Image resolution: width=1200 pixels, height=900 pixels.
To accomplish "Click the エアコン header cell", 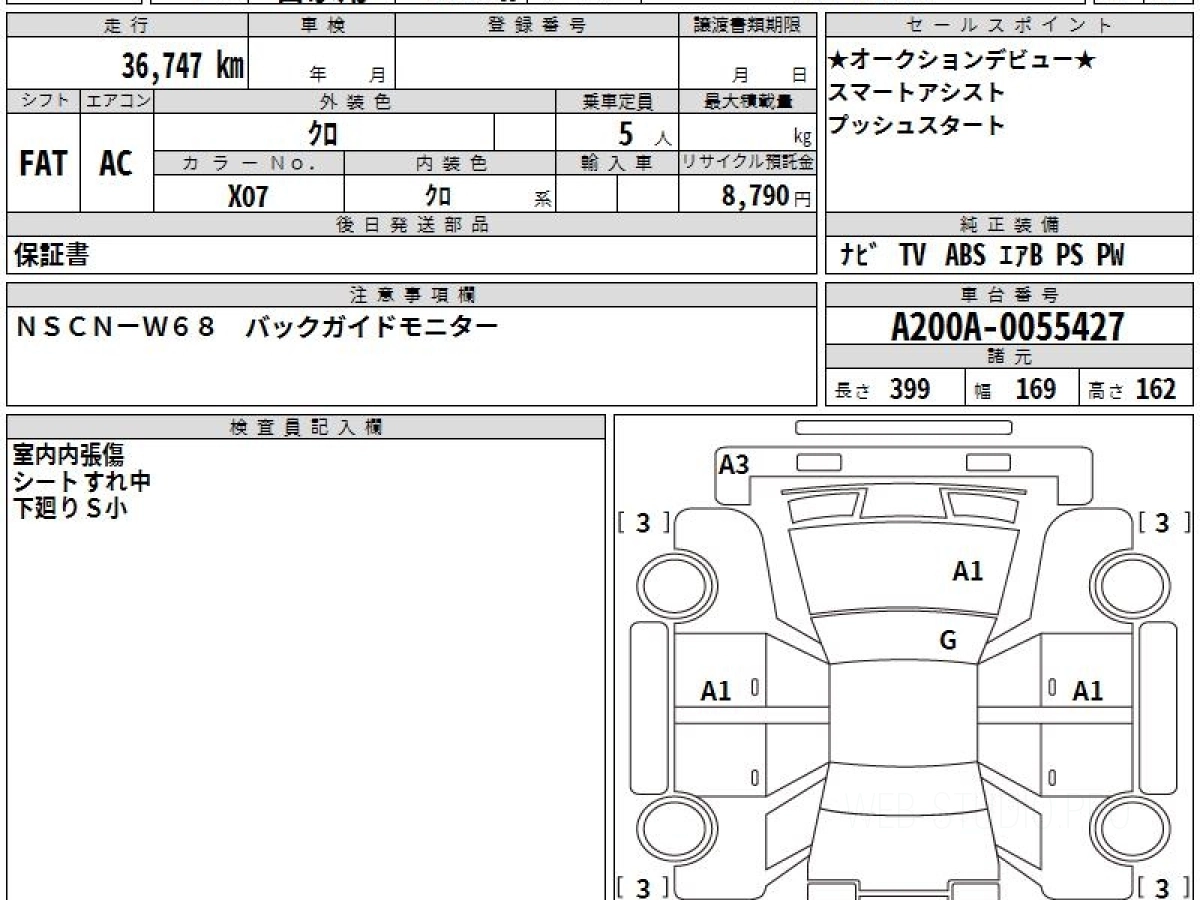I will (x=117, y=101).
